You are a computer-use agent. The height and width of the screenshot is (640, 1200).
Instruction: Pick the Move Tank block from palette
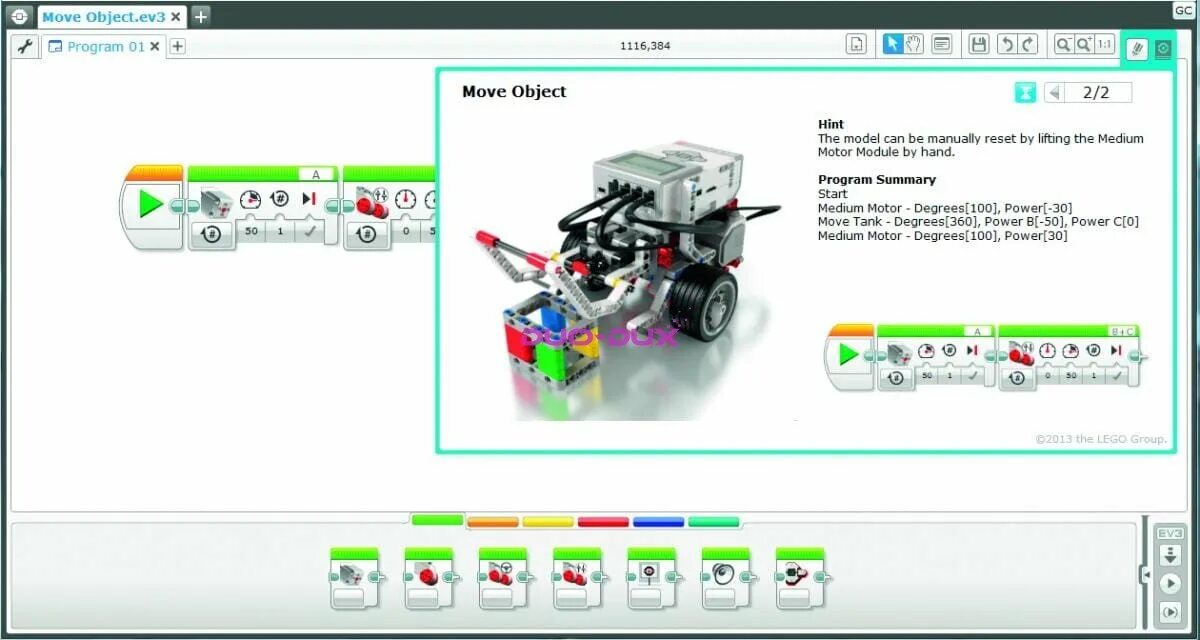[578, 578]
